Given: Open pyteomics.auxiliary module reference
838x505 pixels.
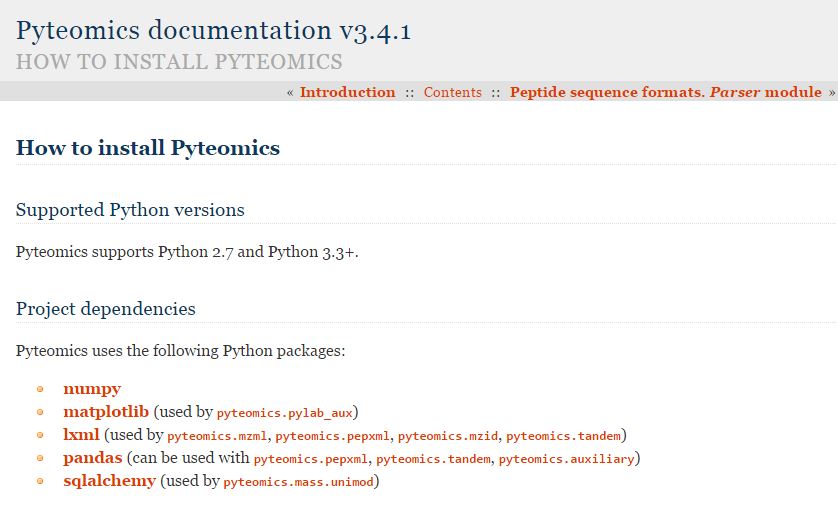Looking at the screenshot, I should click(567, 459).
